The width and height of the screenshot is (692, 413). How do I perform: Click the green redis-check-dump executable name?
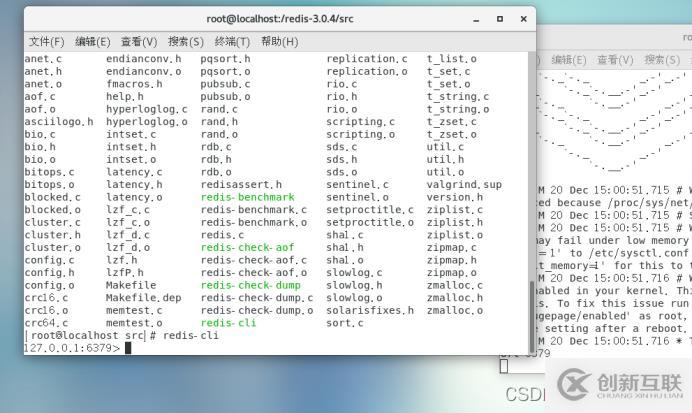(251, 285)
